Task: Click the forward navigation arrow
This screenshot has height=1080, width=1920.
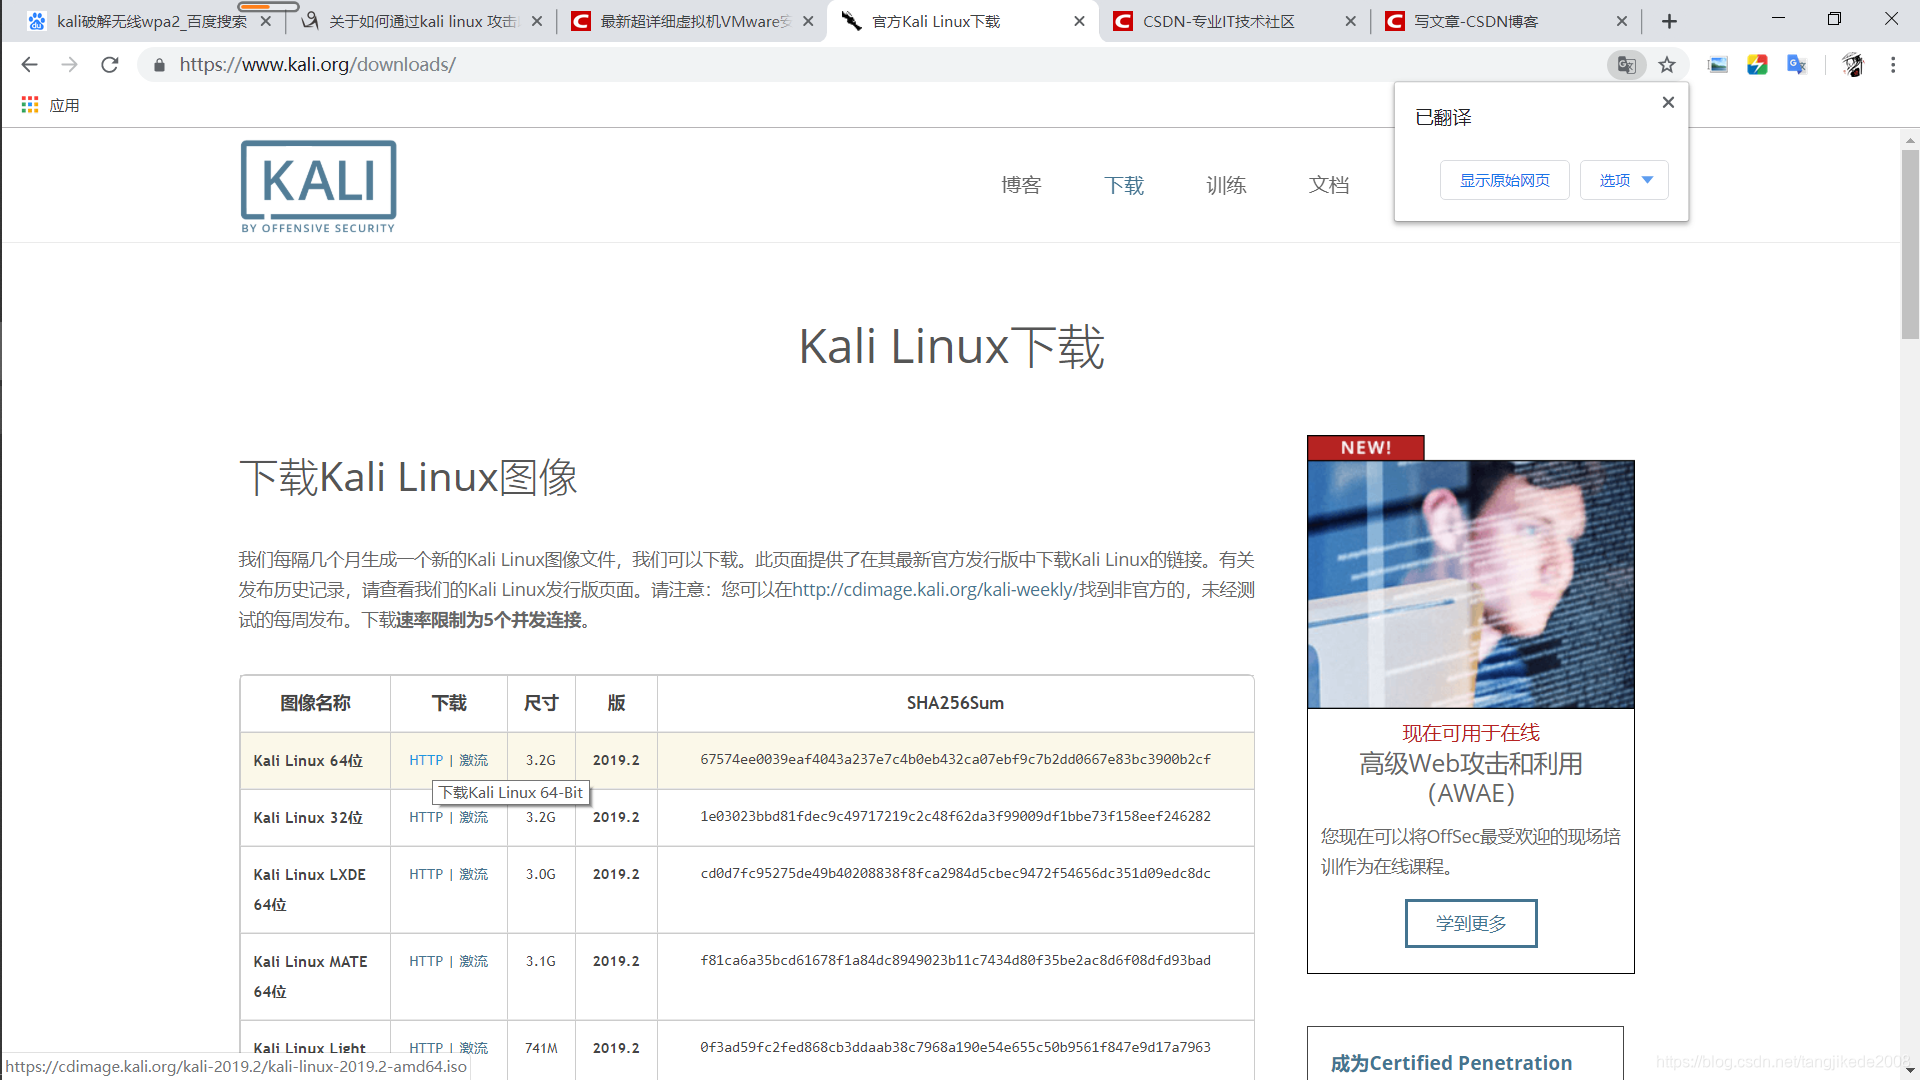Action: [69, 65]
